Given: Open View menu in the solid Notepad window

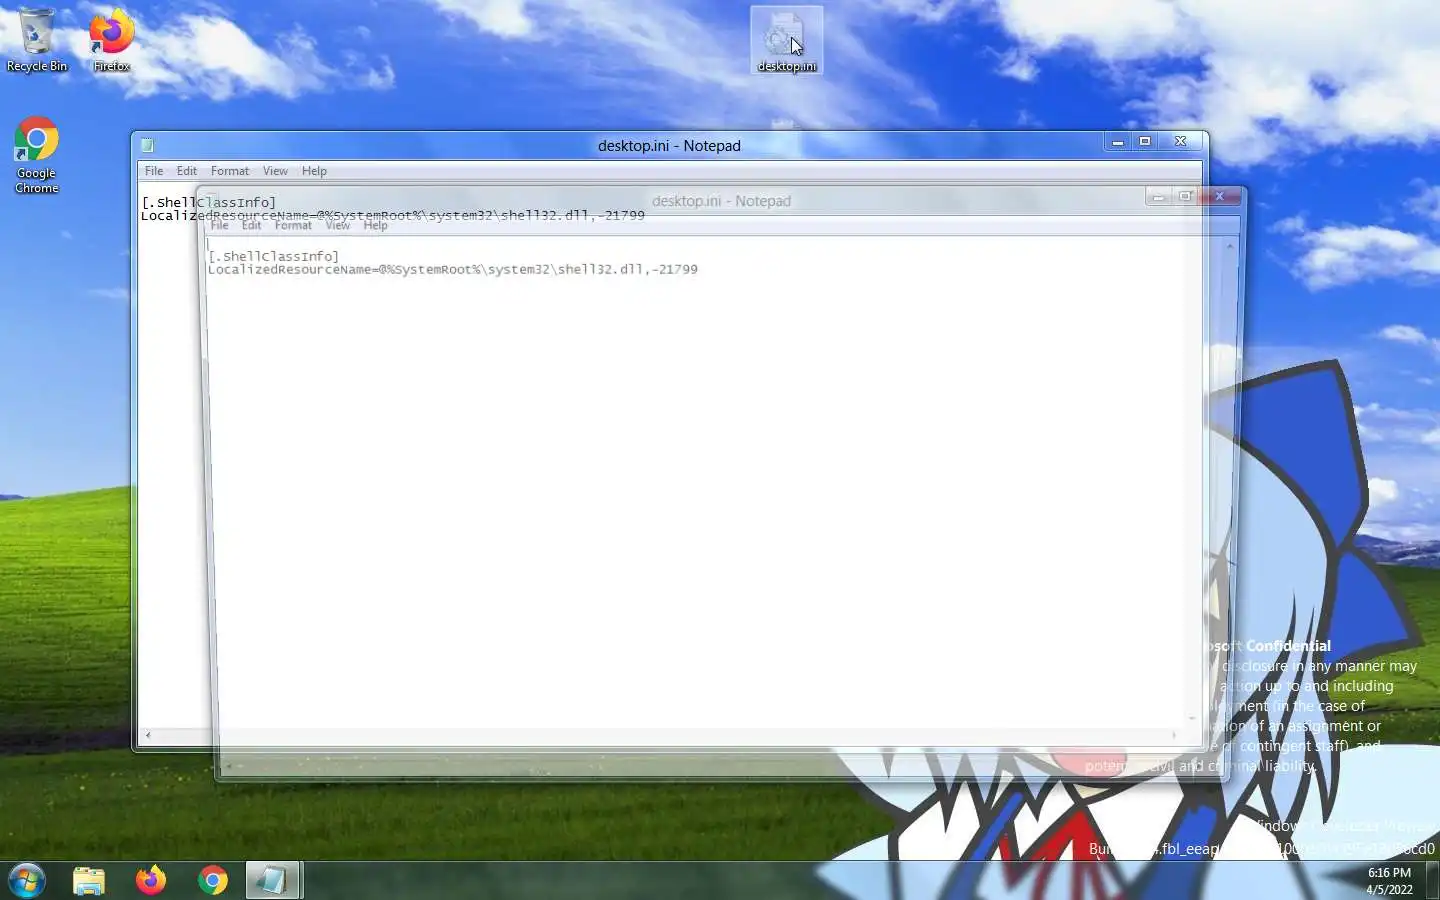Looking at the screenshot, I should [x=275, y=171].
